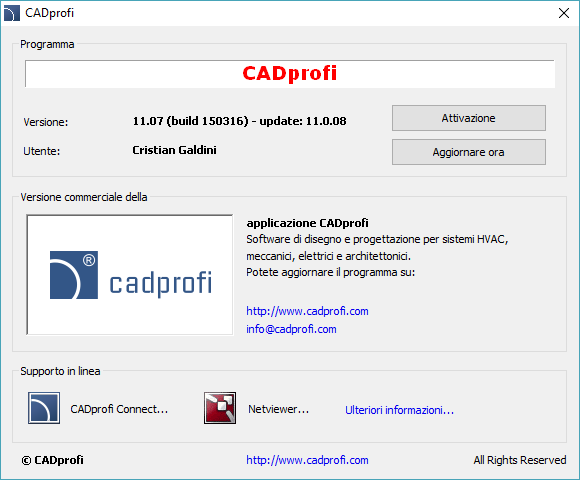Click the Attivazione button
580x480 pixels.
469,118
